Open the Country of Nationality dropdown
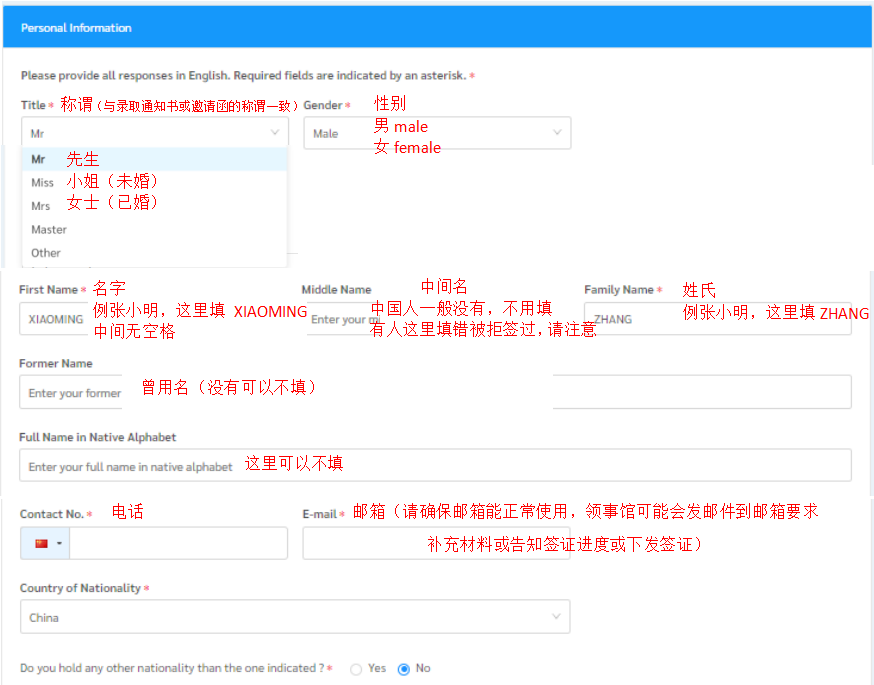Viewport: 874px width, 685px height. (x=295, y=617)
